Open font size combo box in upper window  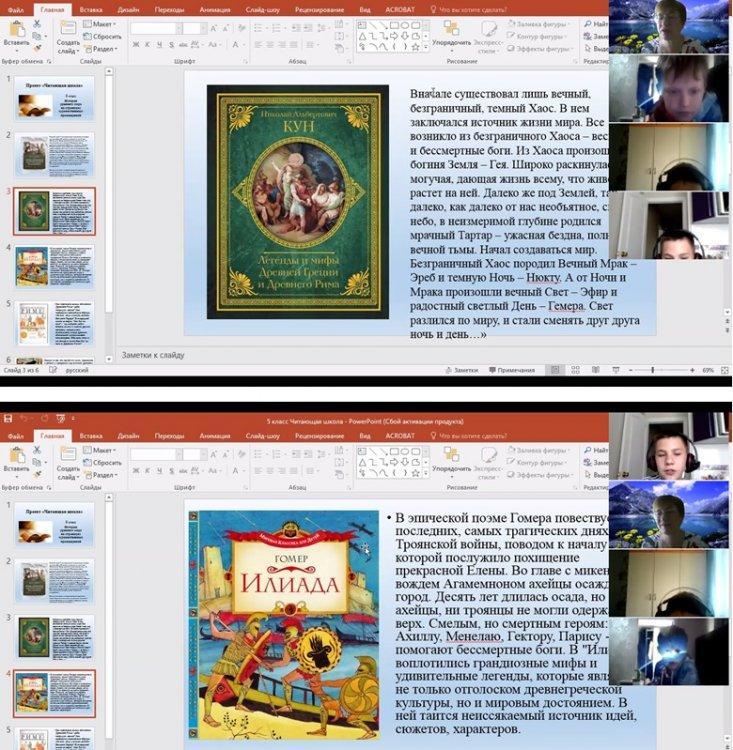pyautogui.click(x=194, y=29)
